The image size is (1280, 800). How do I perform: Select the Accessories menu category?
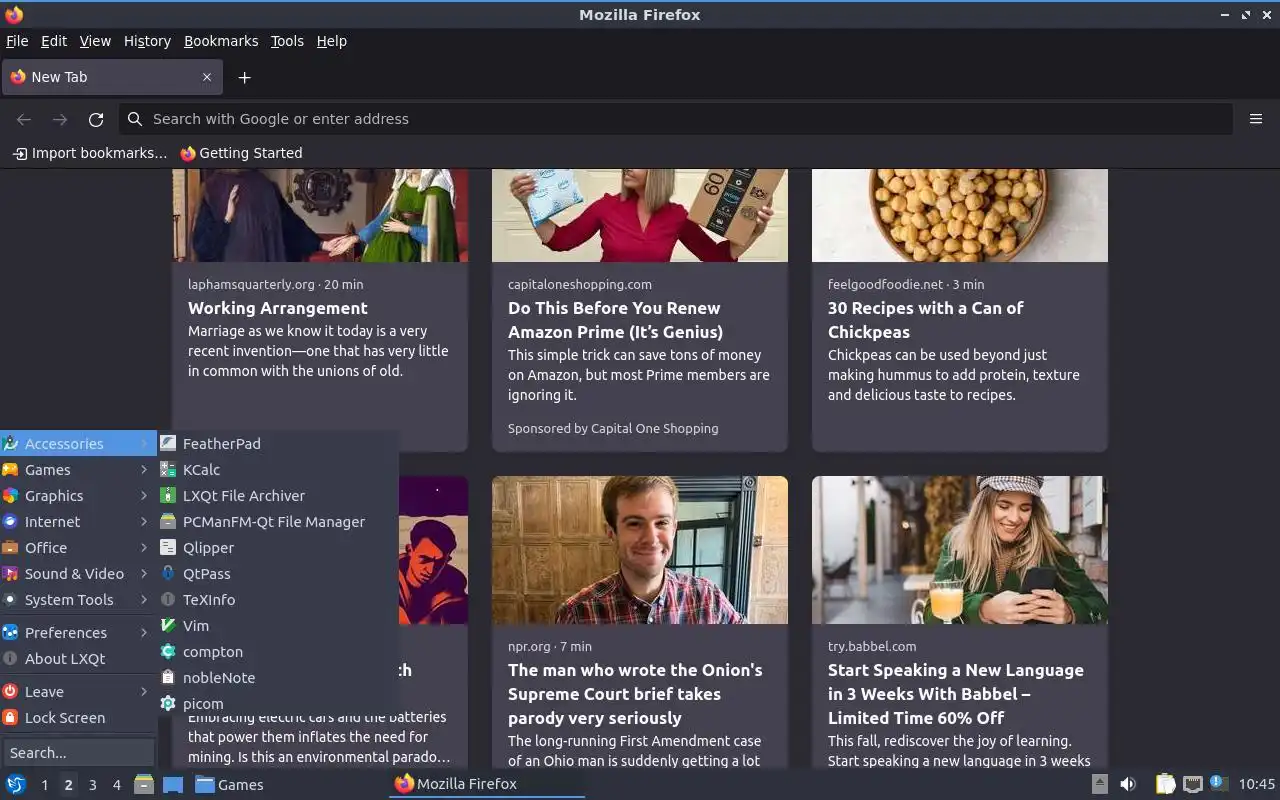(x=77, y=443)
